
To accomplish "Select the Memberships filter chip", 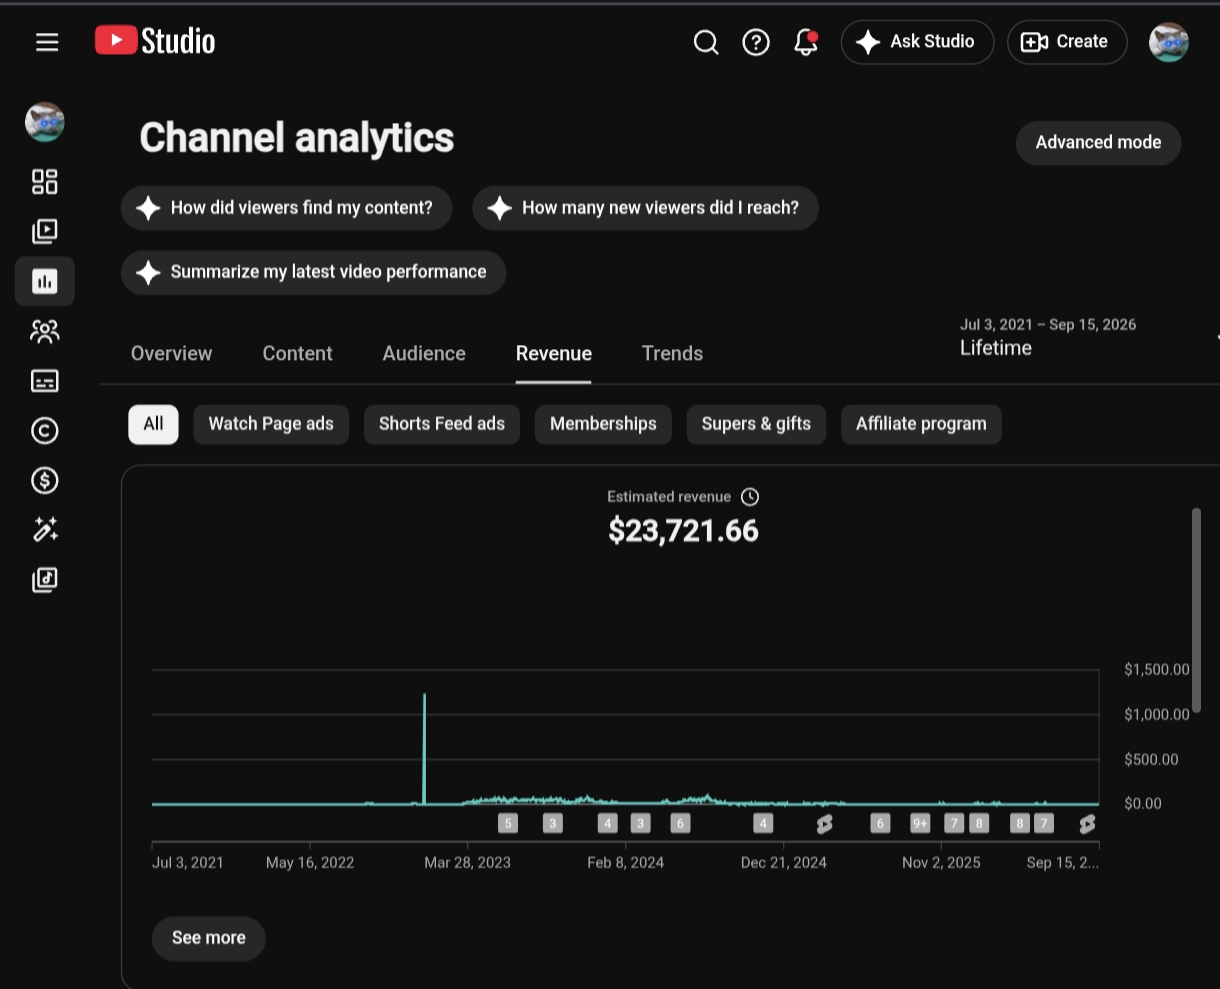I will pyautogui.click(x=603, y=424).
